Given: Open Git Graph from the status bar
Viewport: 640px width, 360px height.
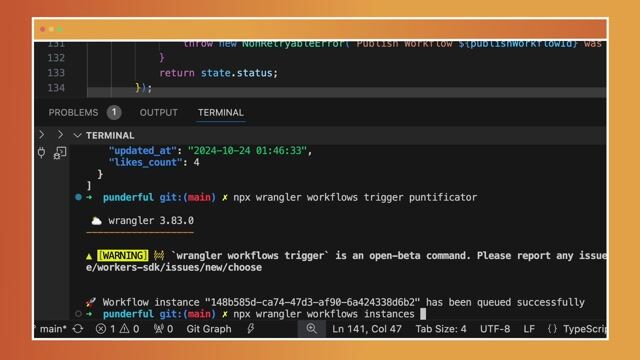Looking at the screenshot, I should 209,329.
